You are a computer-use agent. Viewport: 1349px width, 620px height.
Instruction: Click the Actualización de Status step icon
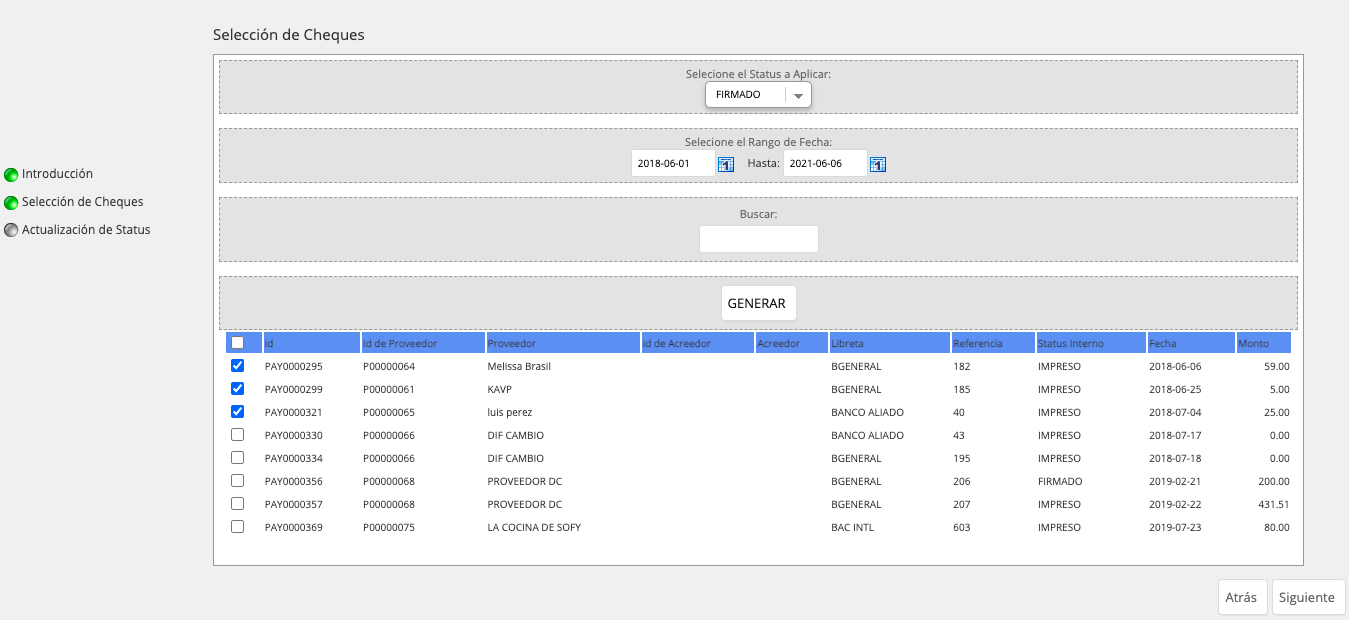point(11,230)
